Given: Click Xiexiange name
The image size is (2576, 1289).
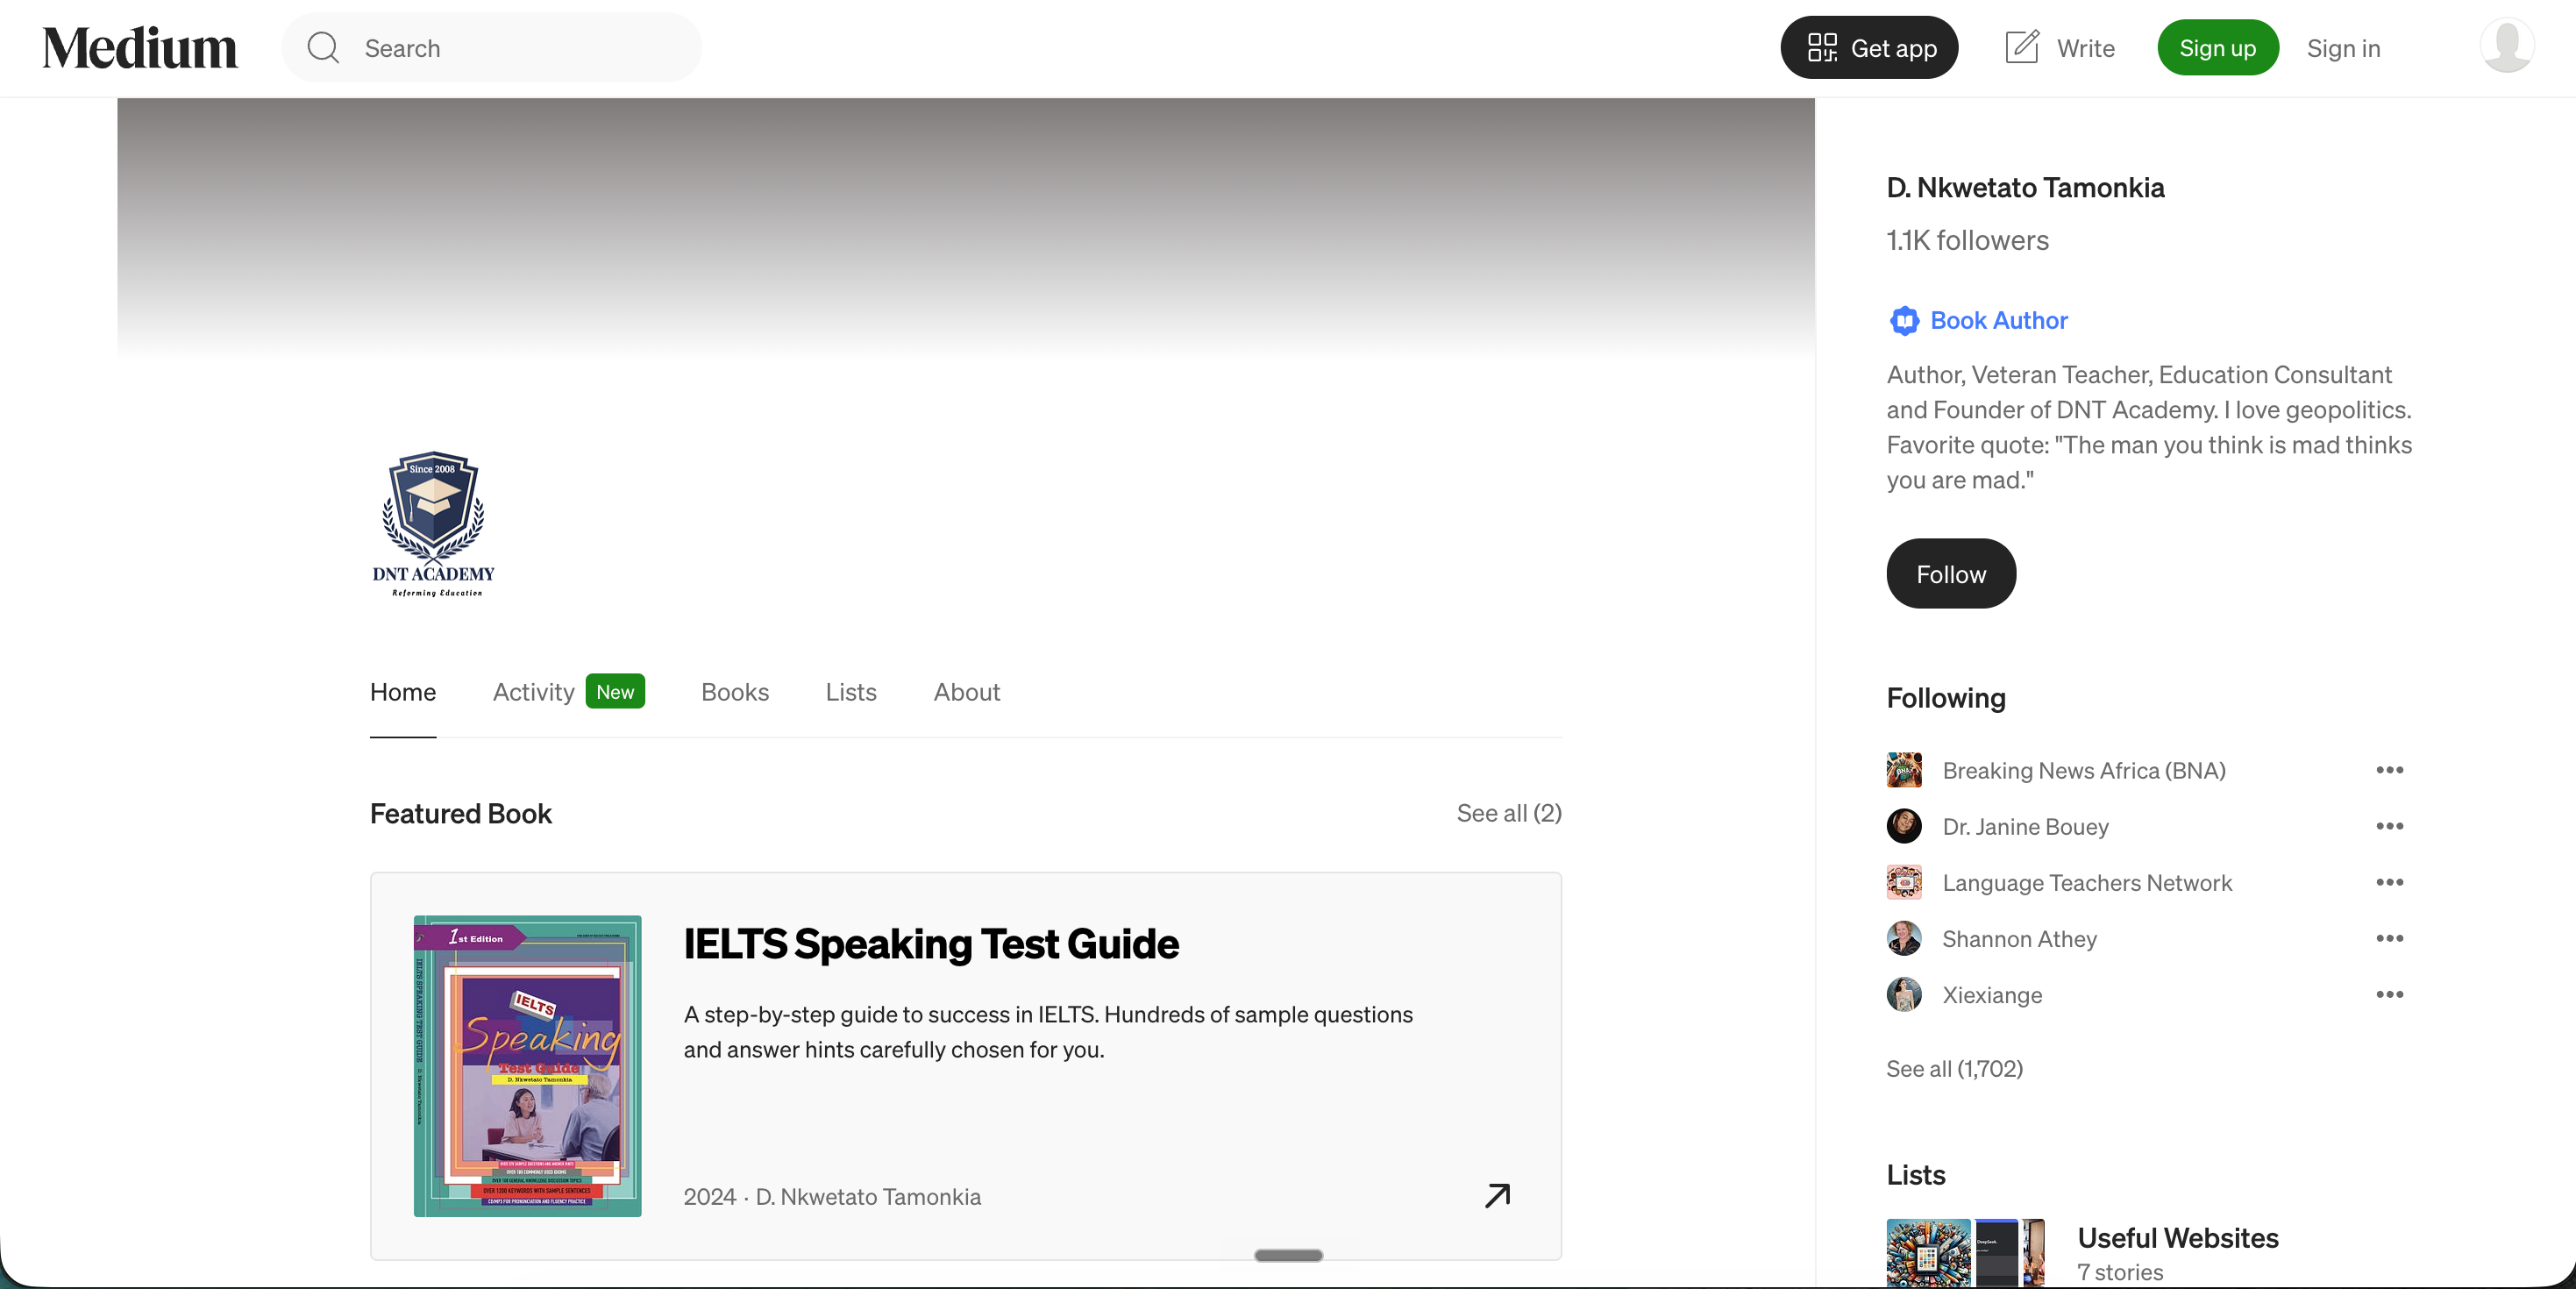Looking at the screenshot, I should coord(1992,994).
